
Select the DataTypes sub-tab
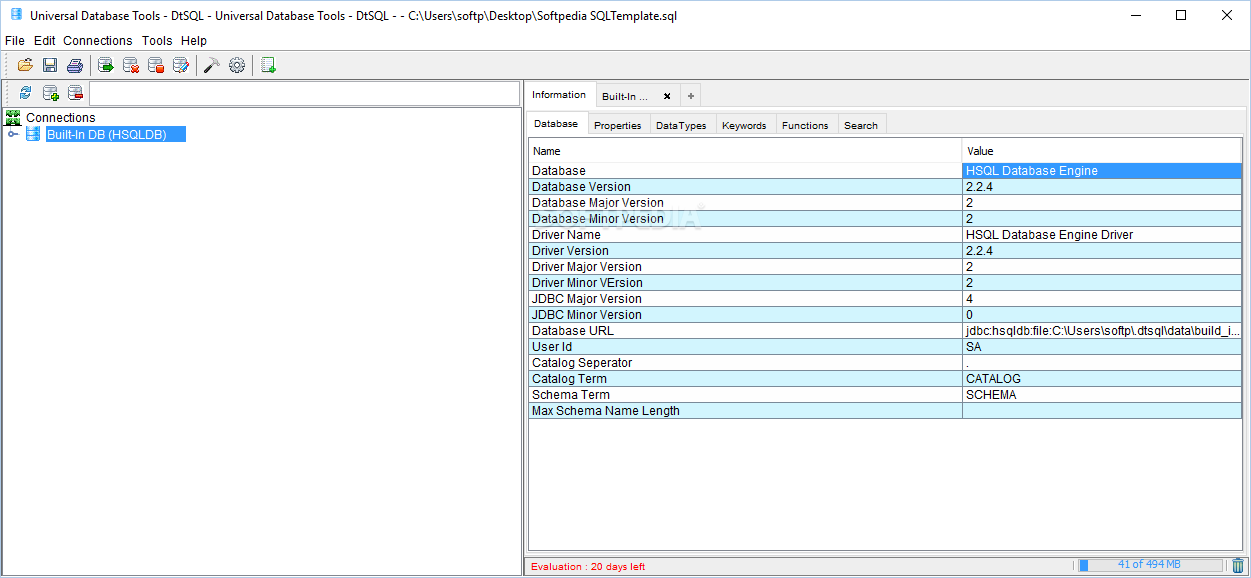click(x=681, y=125)
